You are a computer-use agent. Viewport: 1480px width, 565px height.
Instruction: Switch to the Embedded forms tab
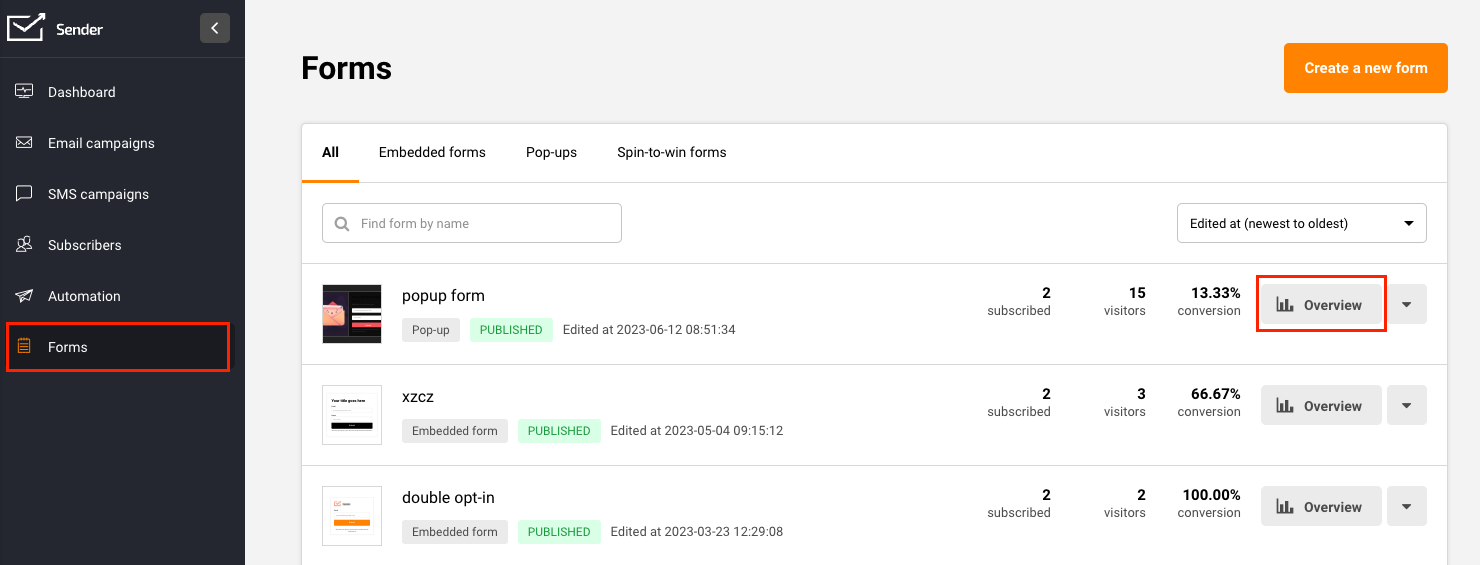coord(432,153)
